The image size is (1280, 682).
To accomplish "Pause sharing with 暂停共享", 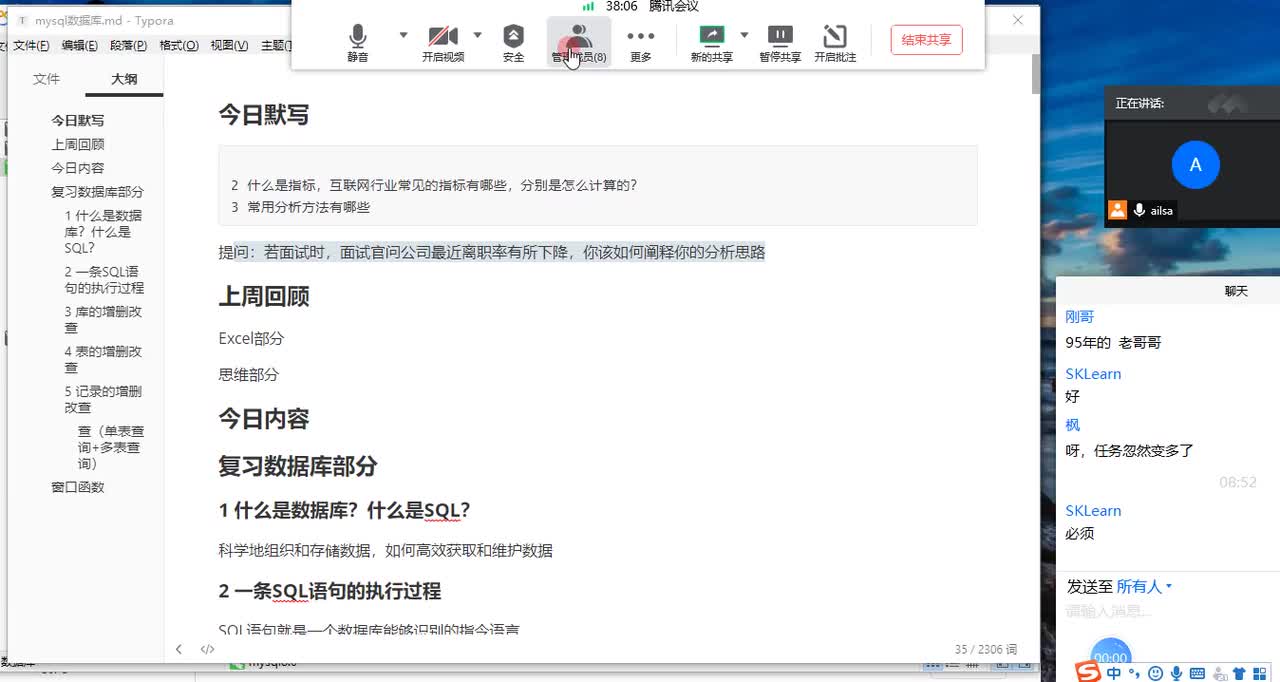I will pos(780,44).
